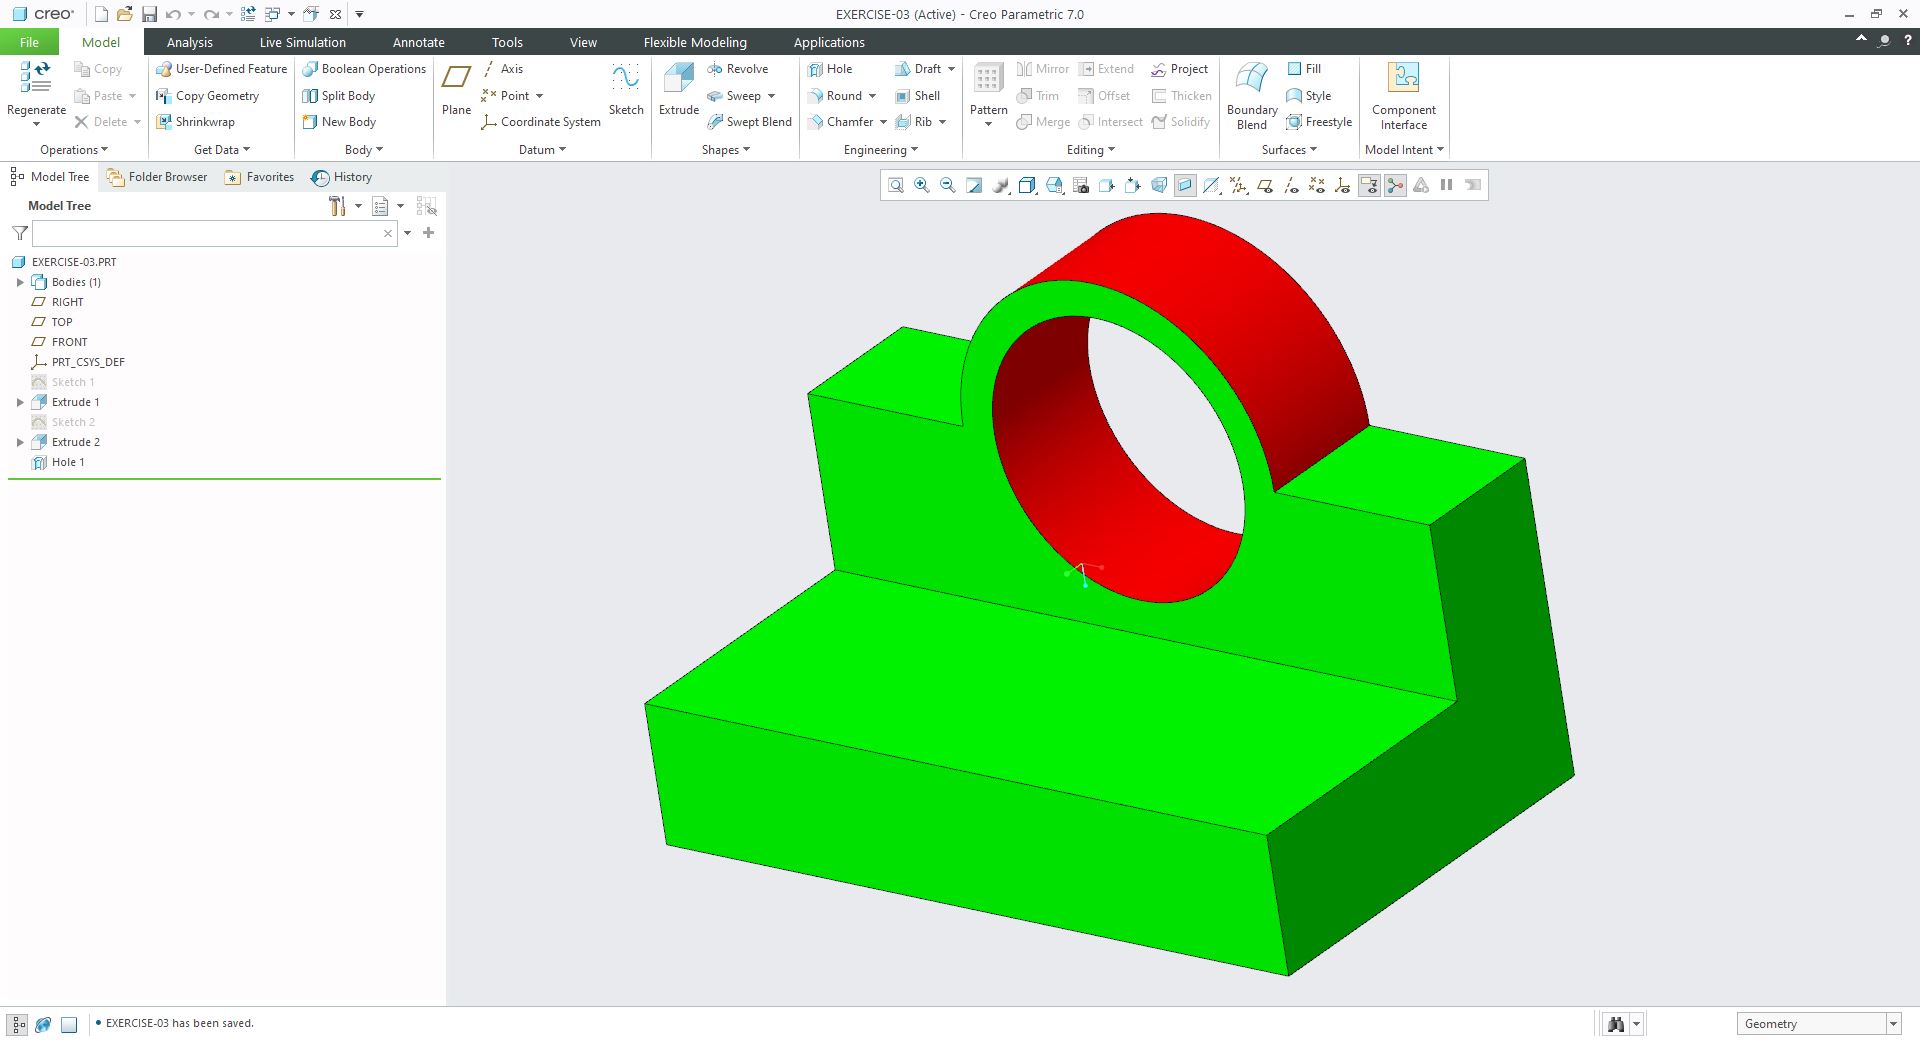Click the Fill surface tool
Screen dimensions: 1920x1040
click(1304, 69)
